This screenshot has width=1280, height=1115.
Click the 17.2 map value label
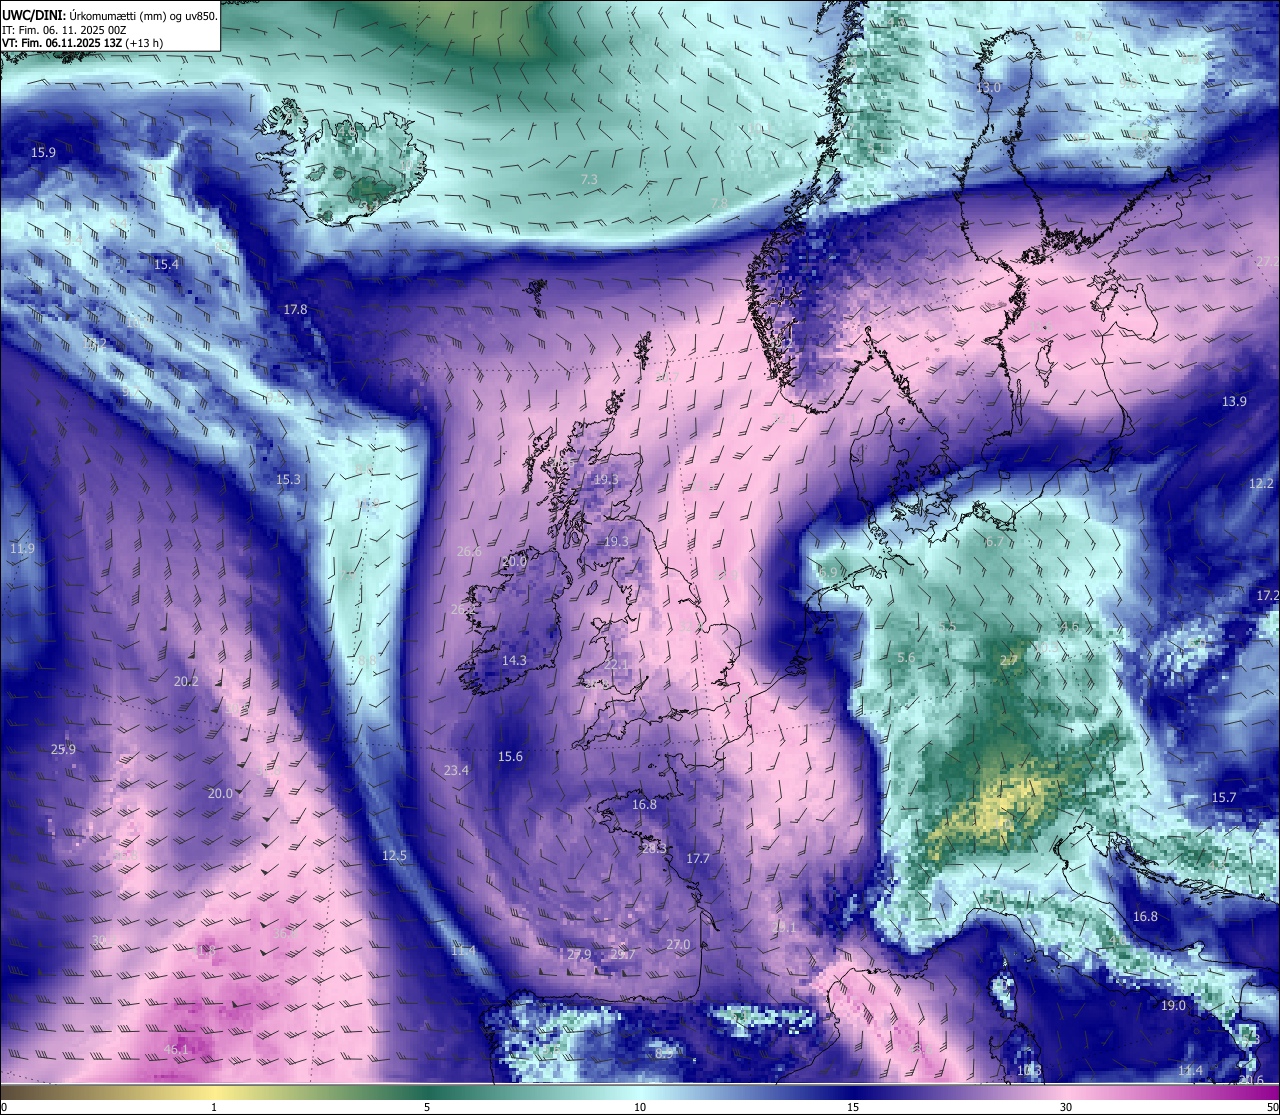[x=1267, y=596]
